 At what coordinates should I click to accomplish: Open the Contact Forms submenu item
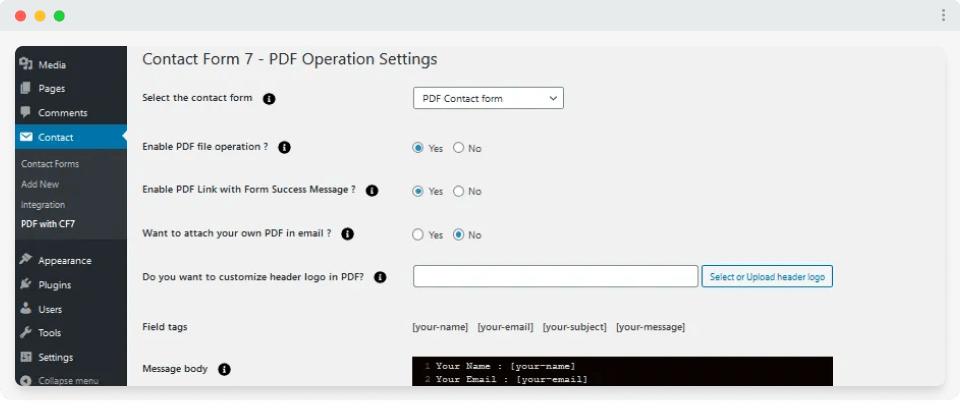click(50, 164)
